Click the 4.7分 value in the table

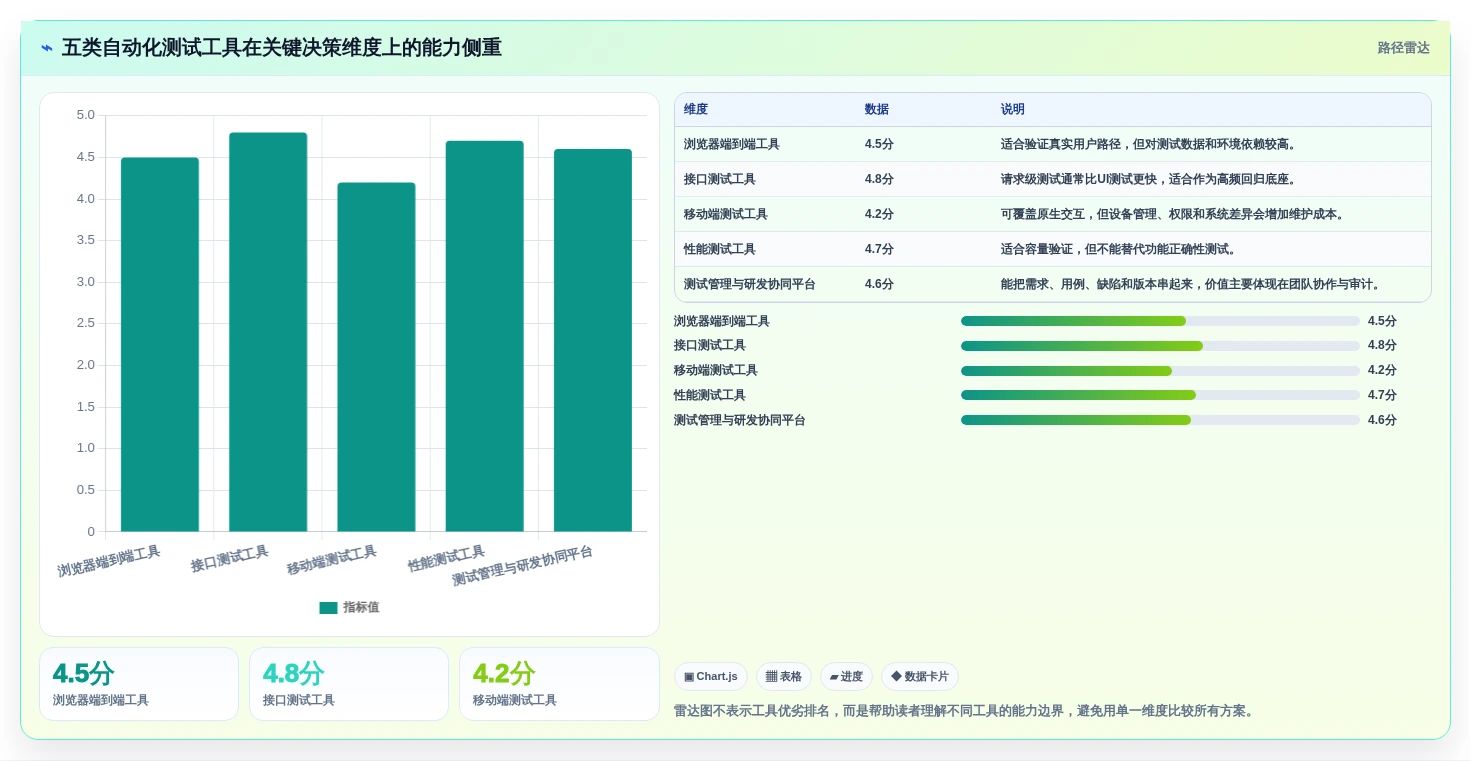click(x=879, y=249)
